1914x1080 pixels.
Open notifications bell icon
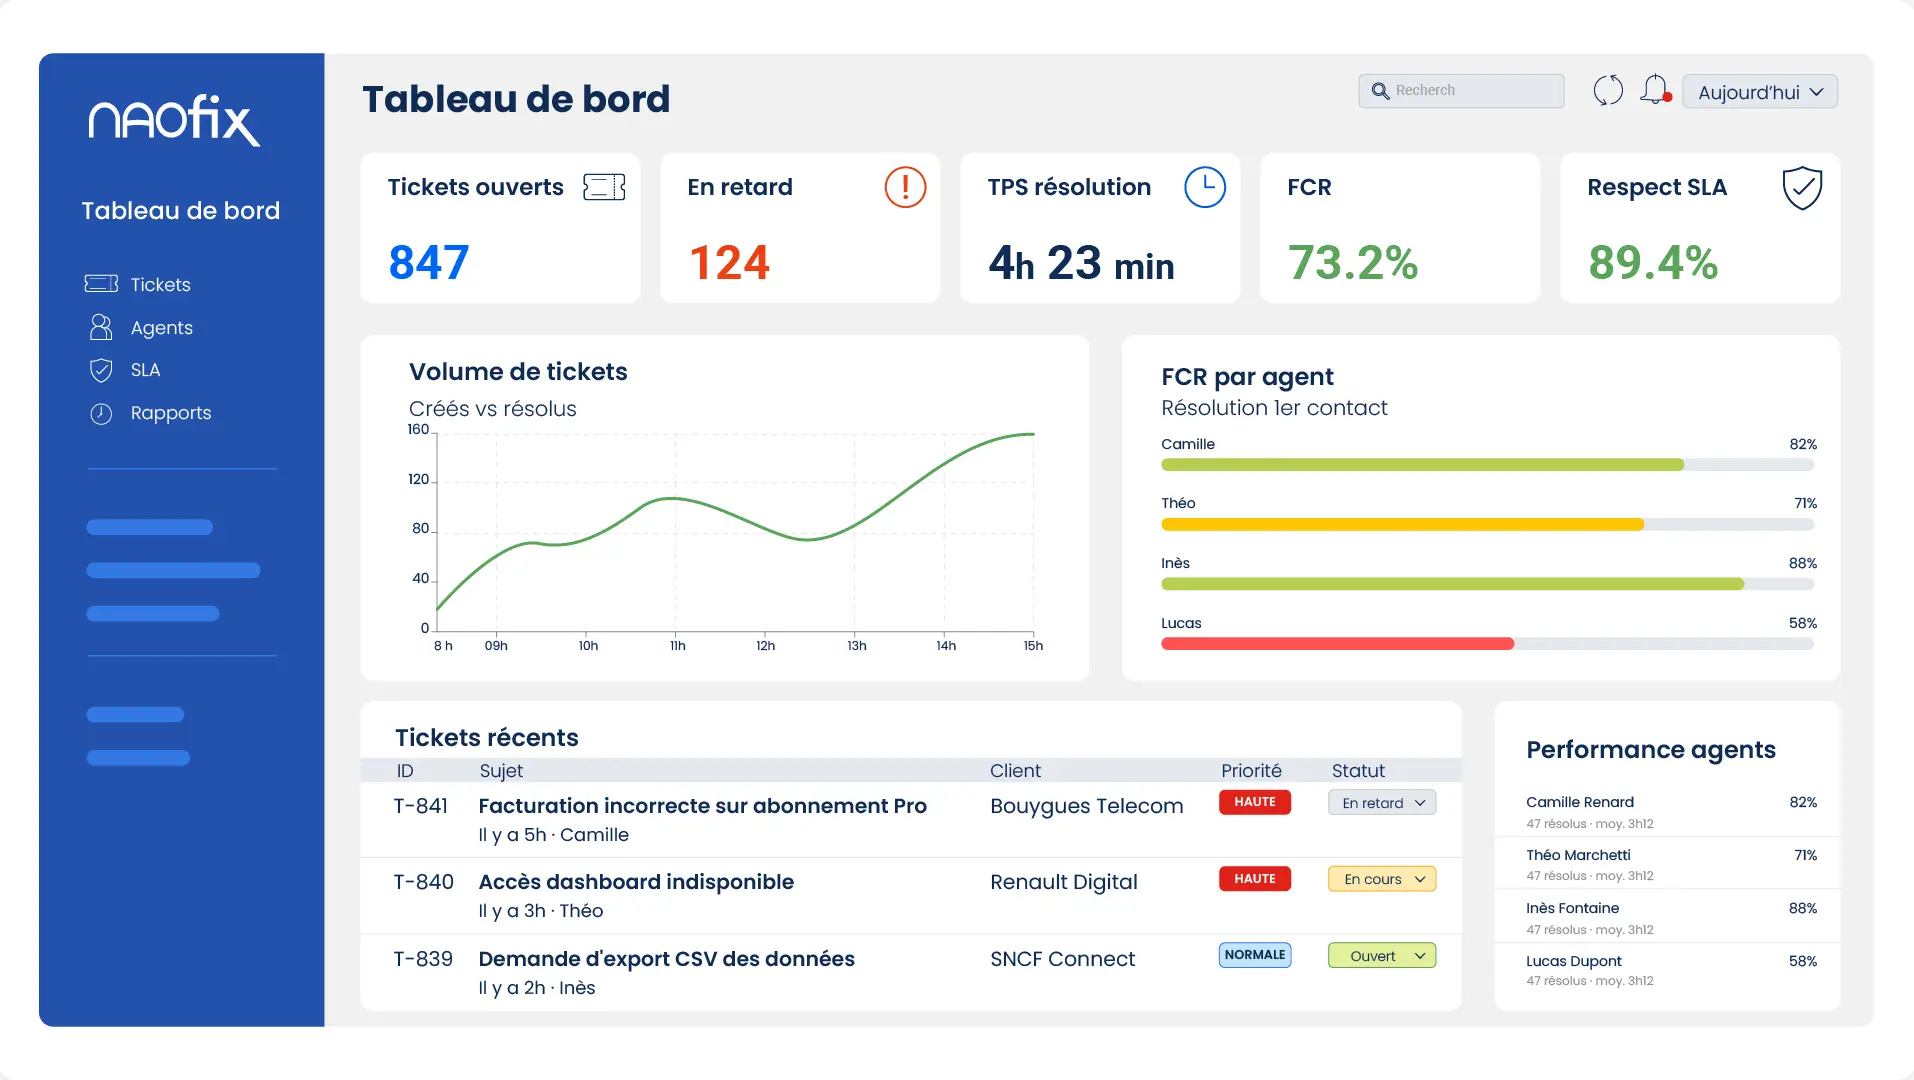tap(1656, 90)
